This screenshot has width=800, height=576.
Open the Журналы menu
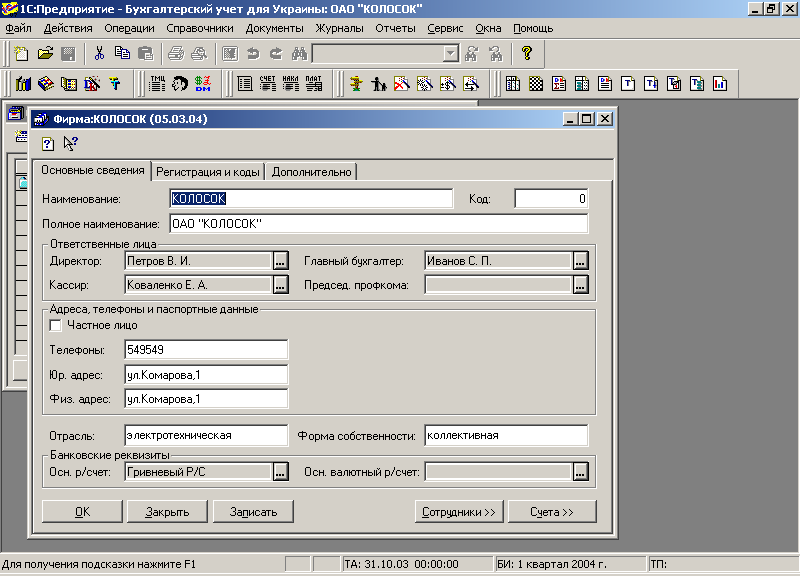pos(339,29)
